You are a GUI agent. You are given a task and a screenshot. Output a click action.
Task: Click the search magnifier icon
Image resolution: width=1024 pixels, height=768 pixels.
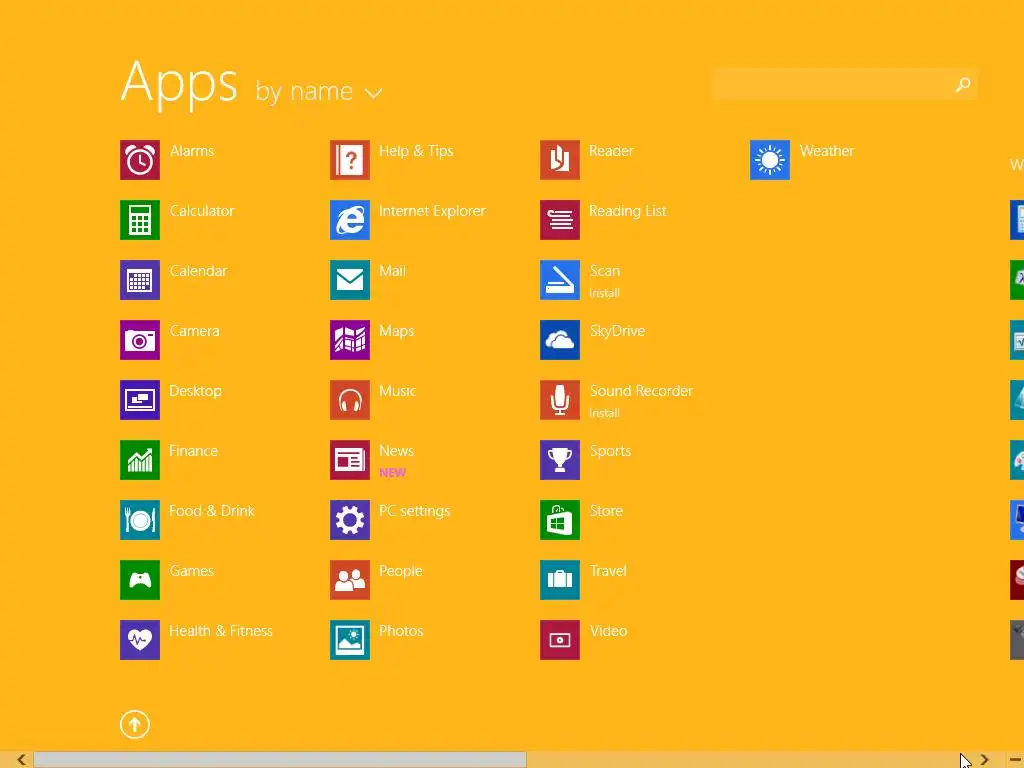(963, 84)
